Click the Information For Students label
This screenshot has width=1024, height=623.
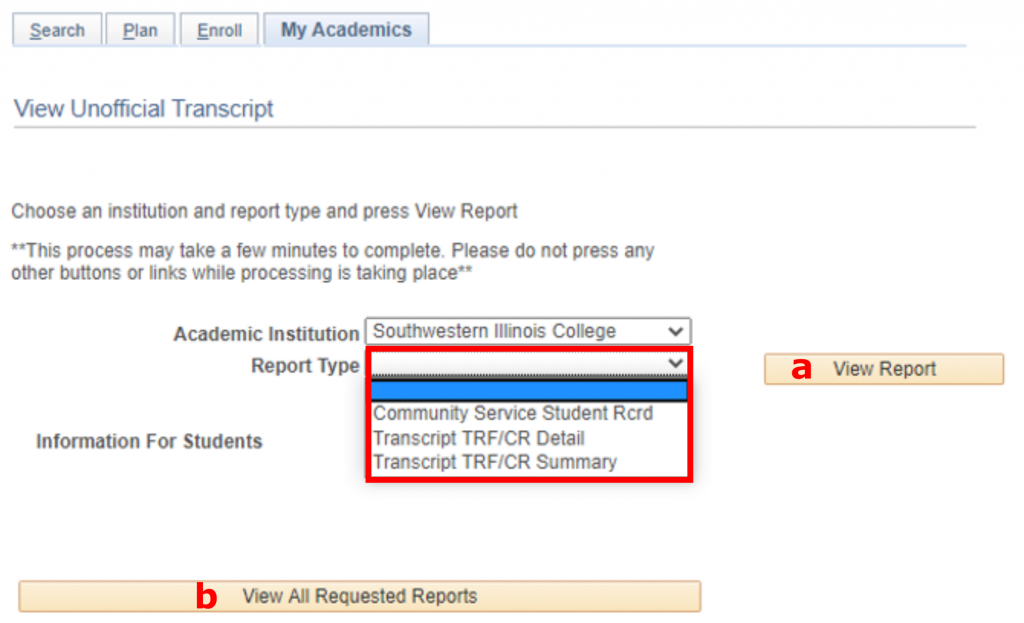[x=149, y=441]
